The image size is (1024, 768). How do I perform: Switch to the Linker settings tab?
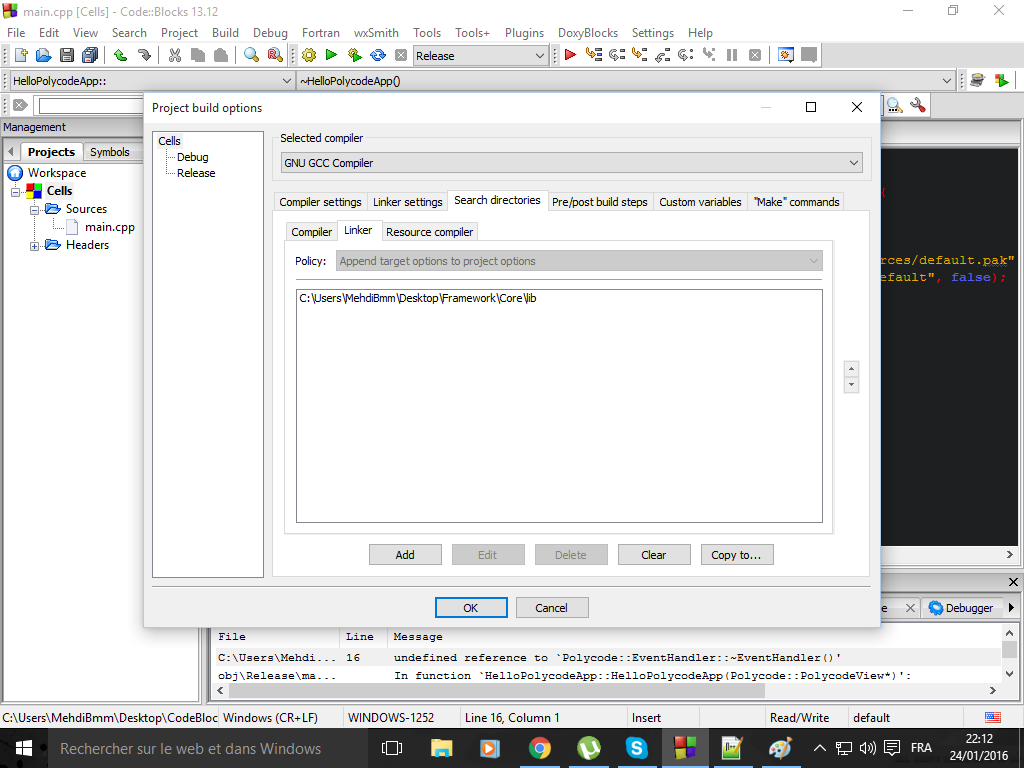(407, 201)
